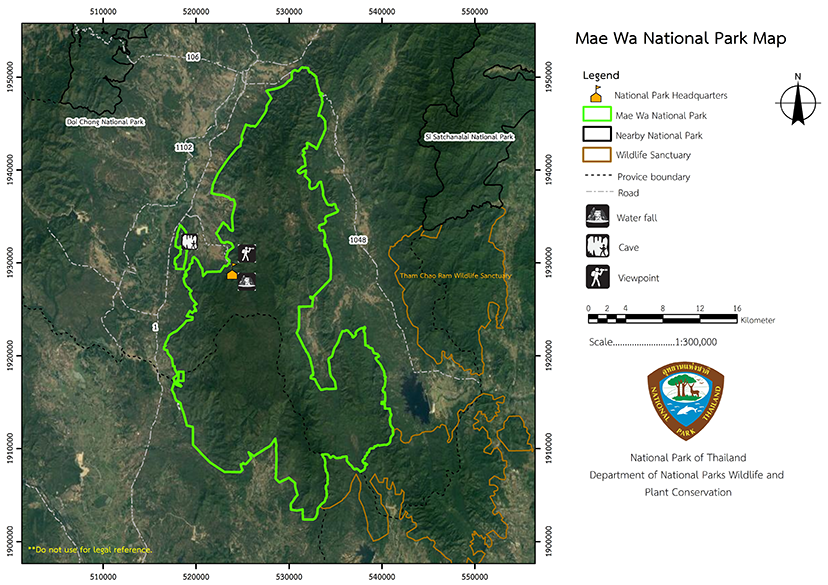Click the green Mae Wa National Park swatch
Image resolution: width=828 pixels, height=585 pixels.
tap(596, 115)
